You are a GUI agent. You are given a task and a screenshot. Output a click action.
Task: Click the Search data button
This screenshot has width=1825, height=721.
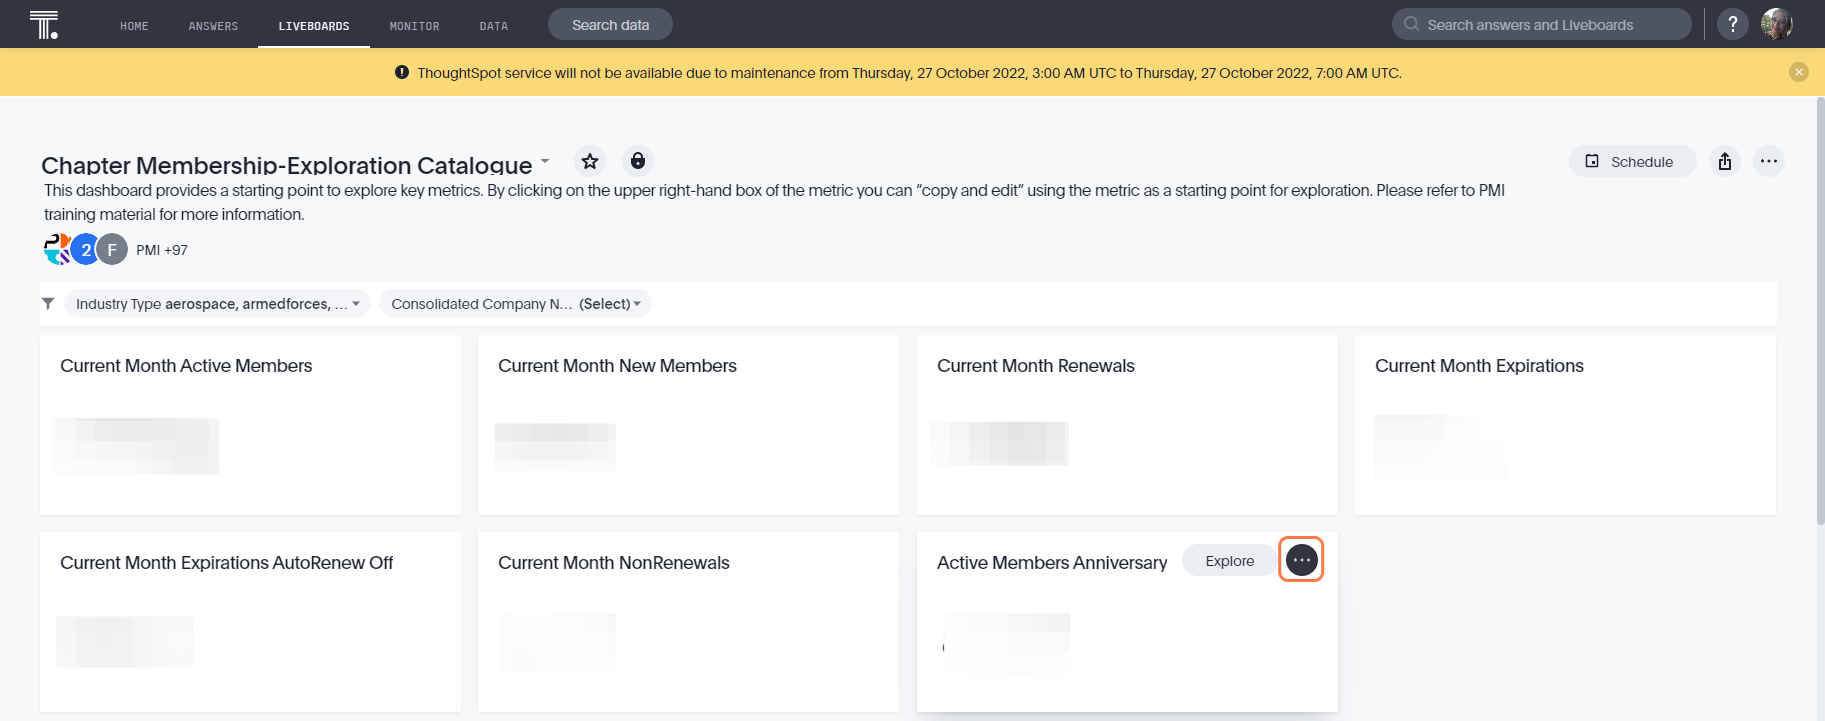point(610,24)
